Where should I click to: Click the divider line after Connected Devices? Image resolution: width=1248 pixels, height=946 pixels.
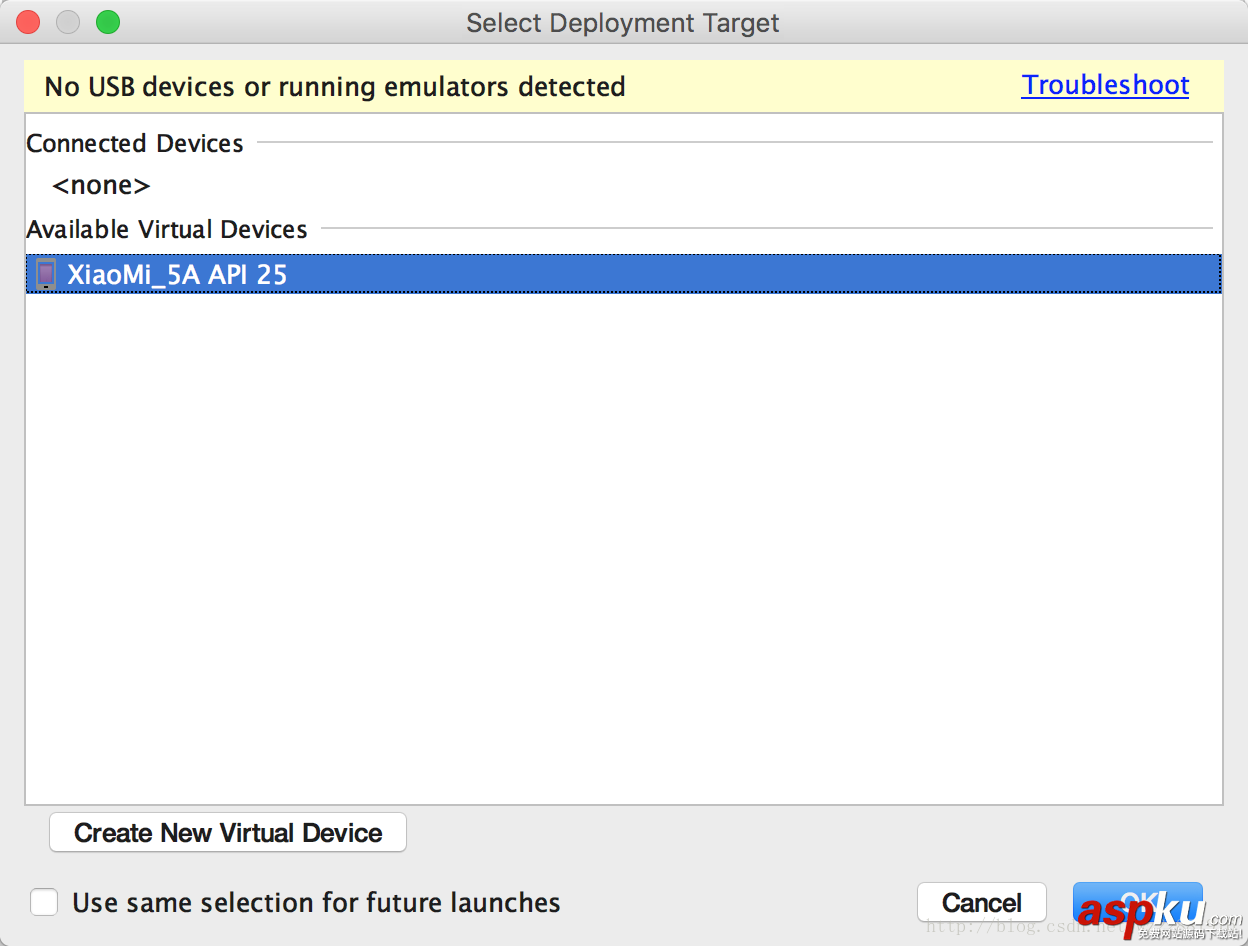pos(735,143)
